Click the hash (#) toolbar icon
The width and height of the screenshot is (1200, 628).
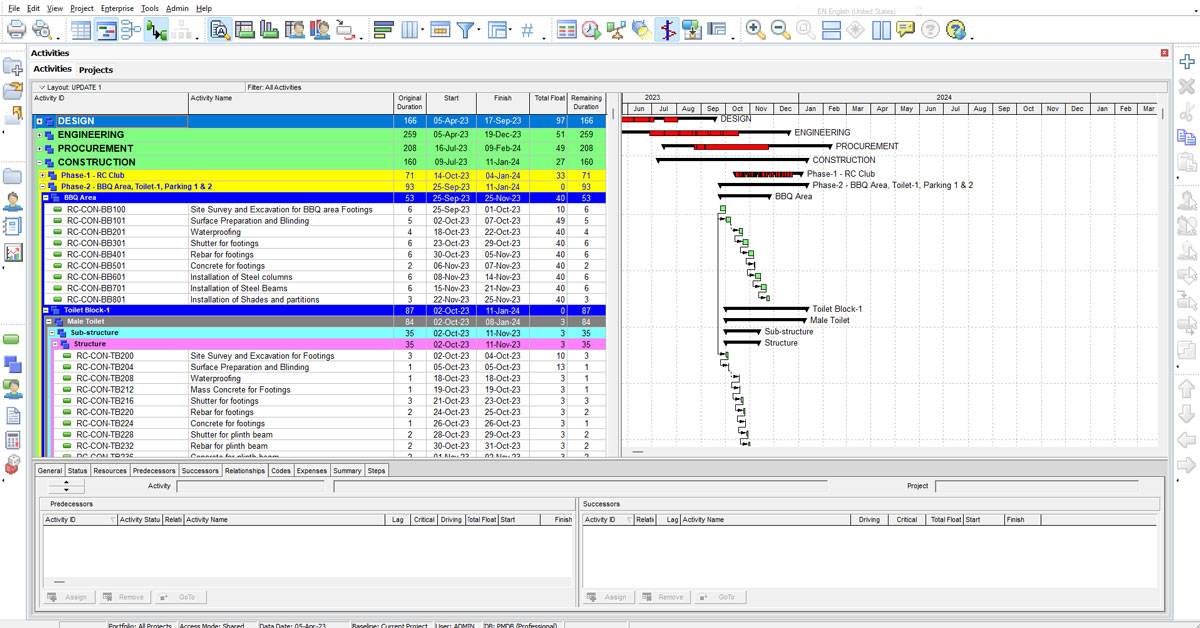[x=527, y=30]
